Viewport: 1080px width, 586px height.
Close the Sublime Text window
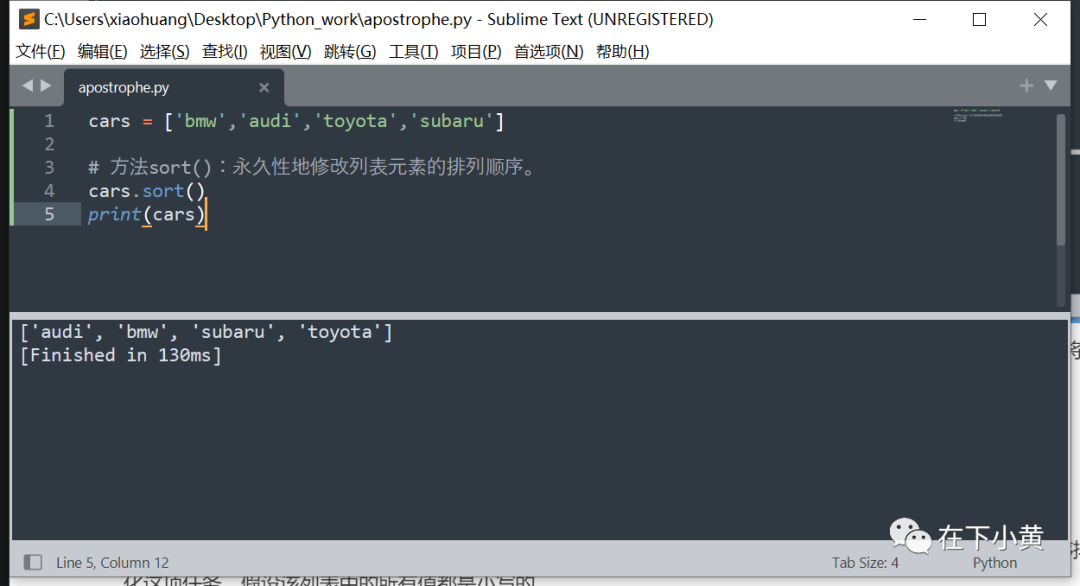point(1040,19)
